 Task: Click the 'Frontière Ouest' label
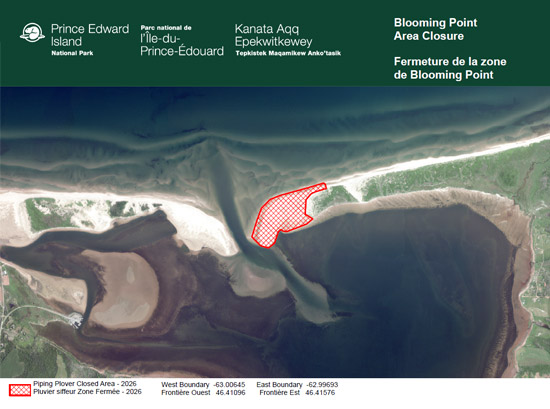point(186,393)
